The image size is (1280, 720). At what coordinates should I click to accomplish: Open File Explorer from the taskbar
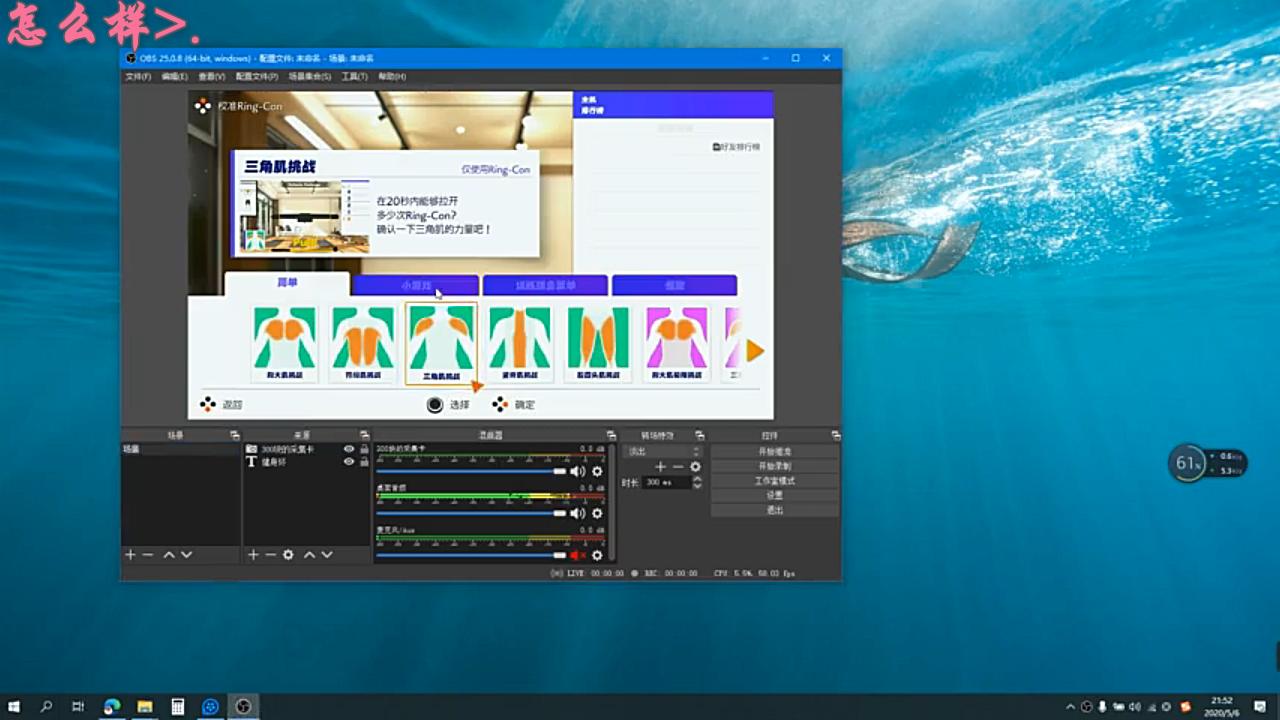(x=144, y=706)
